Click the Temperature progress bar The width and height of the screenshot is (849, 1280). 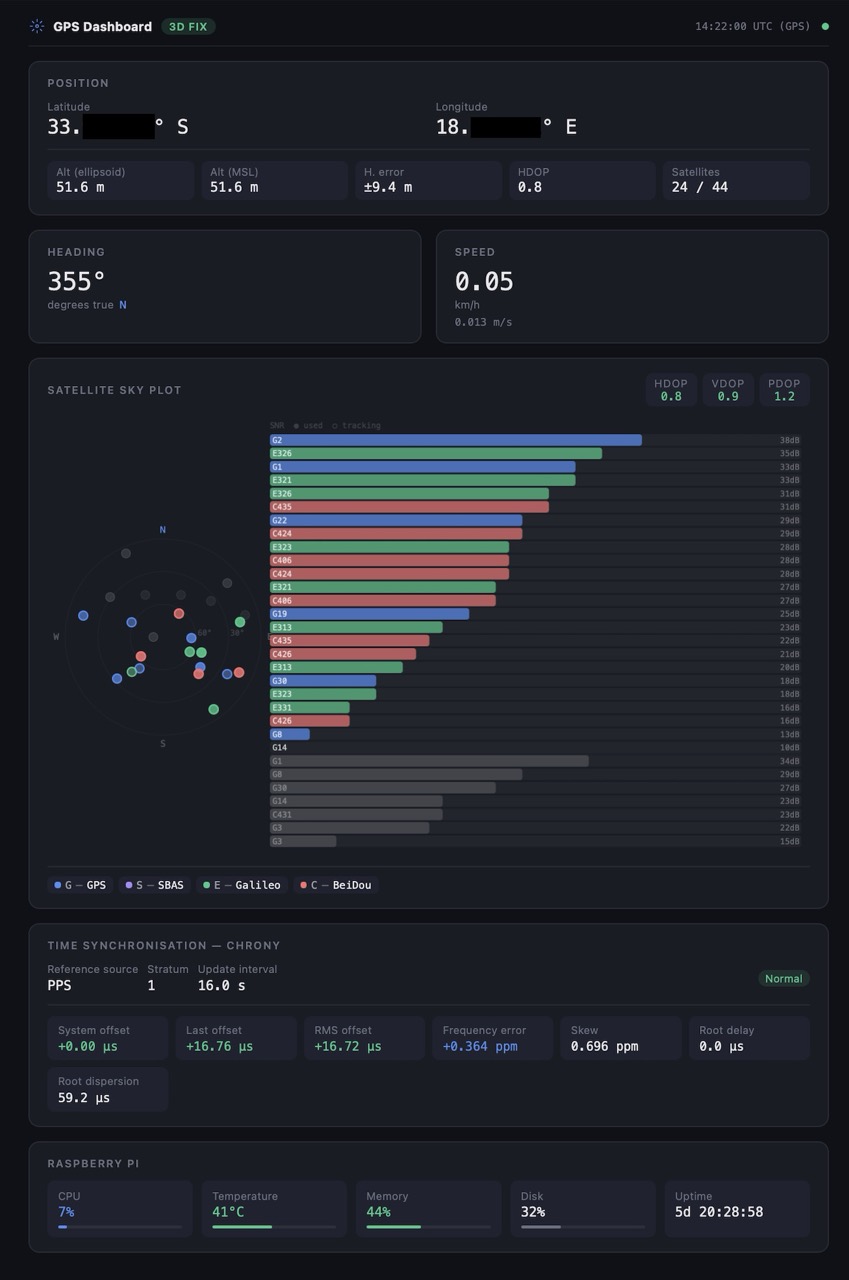point(274,1227)
